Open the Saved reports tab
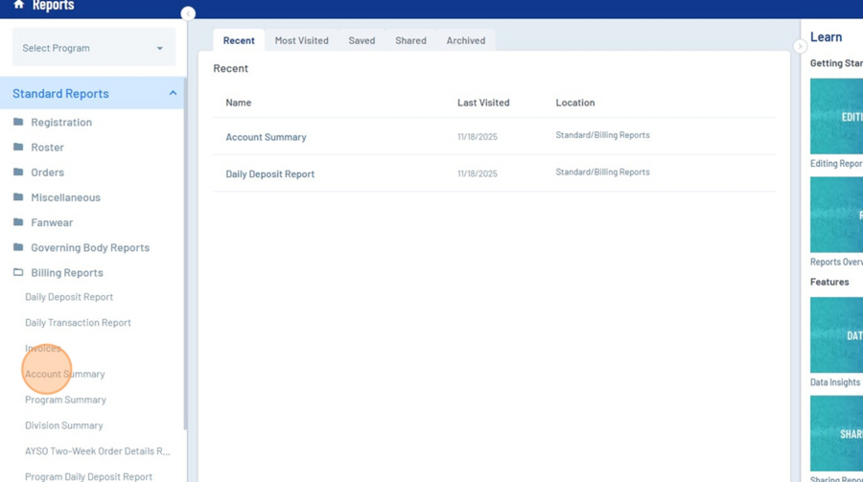The image size is (863, 482). (361, 41)
